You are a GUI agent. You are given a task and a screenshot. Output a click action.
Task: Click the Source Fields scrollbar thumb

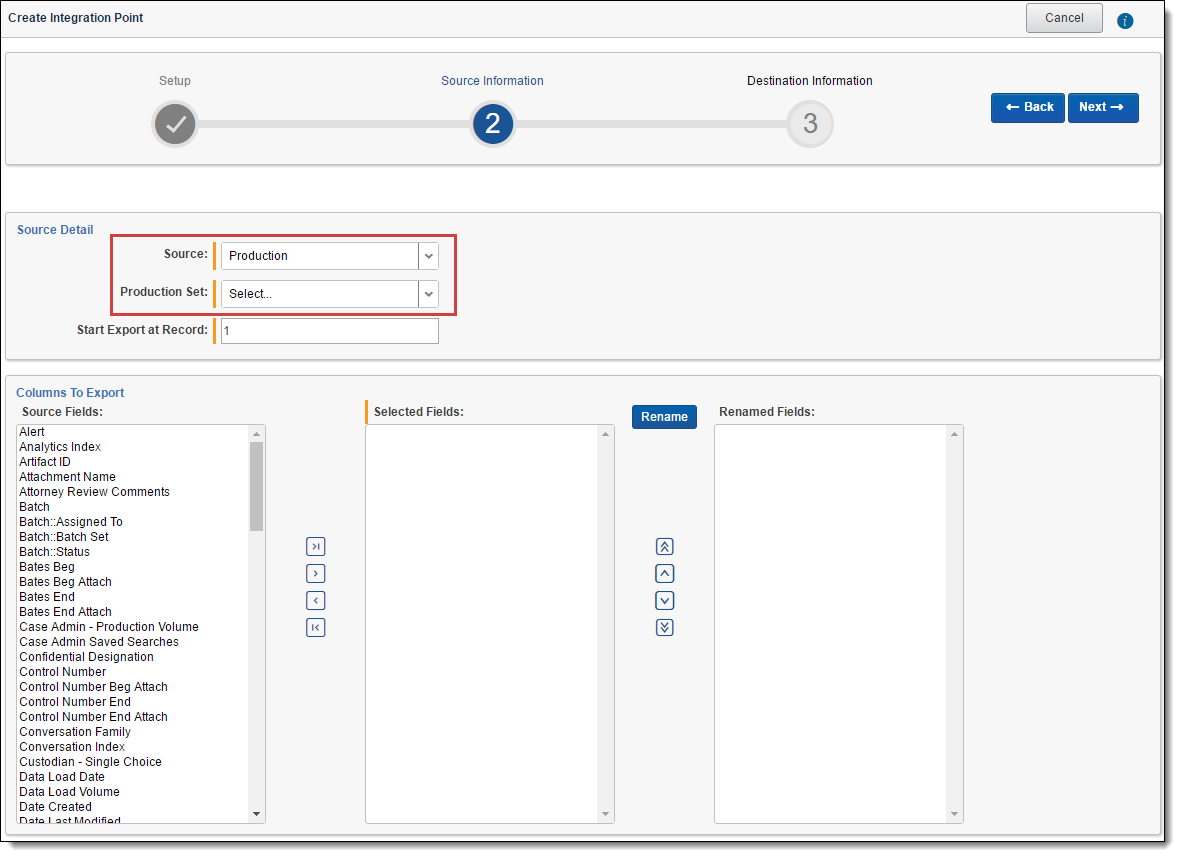click(257, 486)
